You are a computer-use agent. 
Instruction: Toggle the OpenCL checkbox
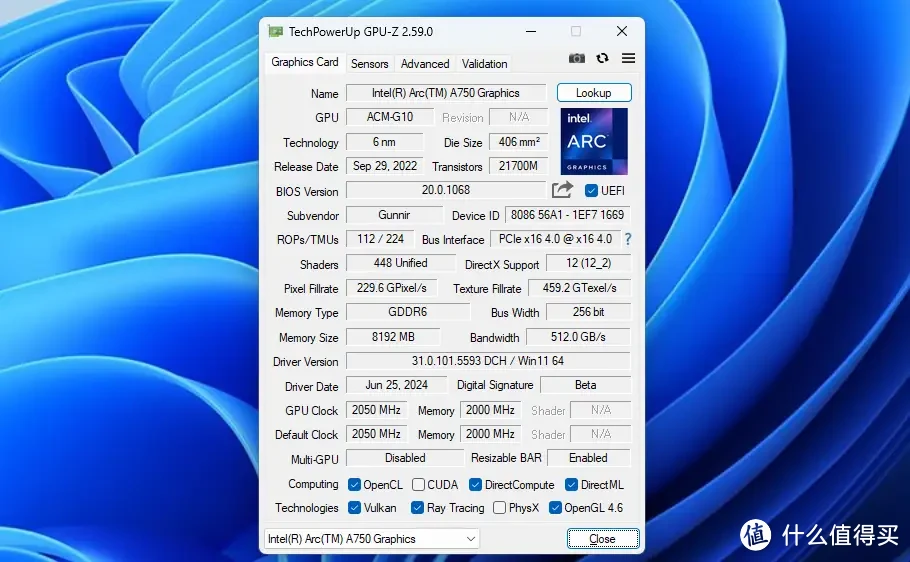pyautogui.click(x=354, y=484)
